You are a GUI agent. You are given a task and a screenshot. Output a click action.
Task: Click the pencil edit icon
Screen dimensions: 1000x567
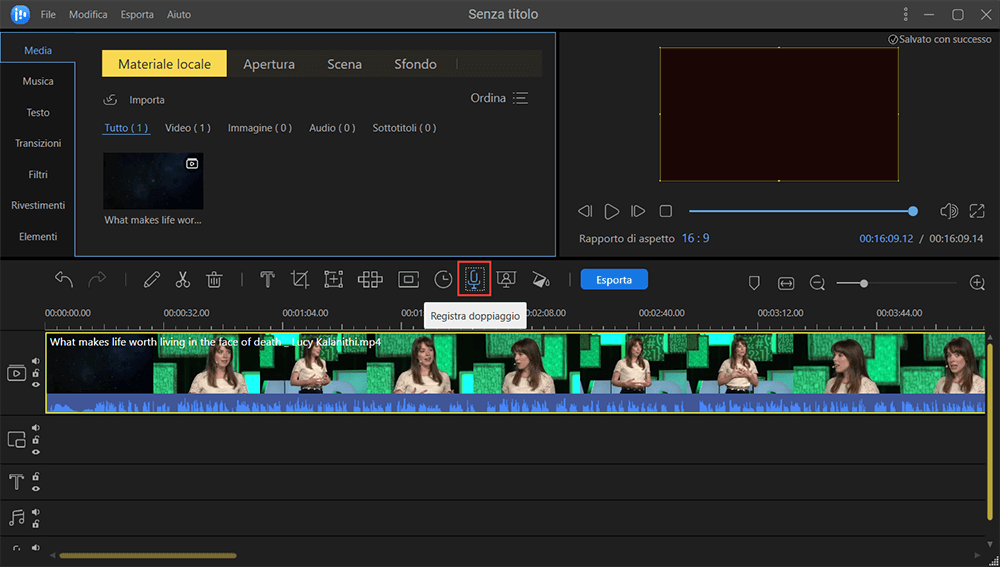pos(152,280)
